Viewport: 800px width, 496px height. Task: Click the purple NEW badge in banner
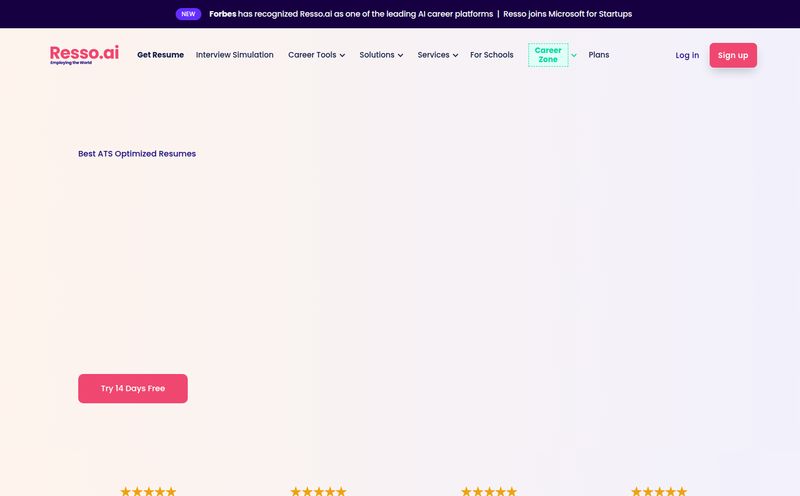click(x=188, y=14)
